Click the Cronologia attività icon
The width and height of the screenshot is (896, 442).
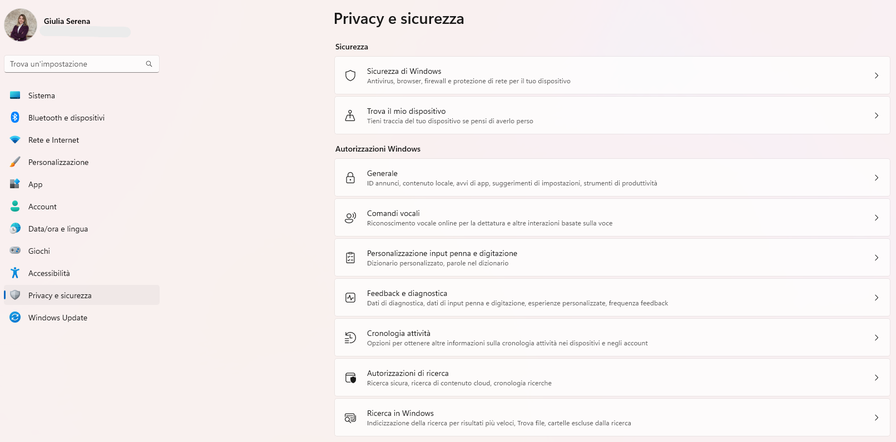(x=350, y=338)
